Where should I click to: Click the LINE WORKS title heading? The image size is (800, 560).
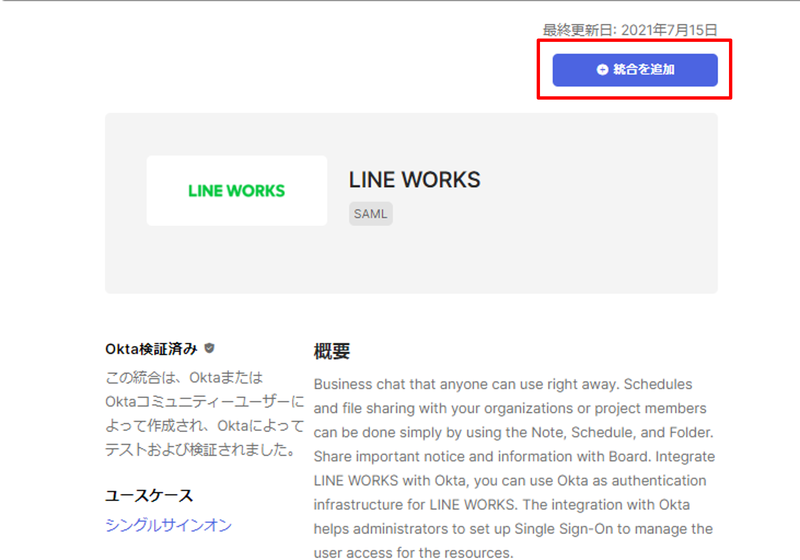pos(414,180)
